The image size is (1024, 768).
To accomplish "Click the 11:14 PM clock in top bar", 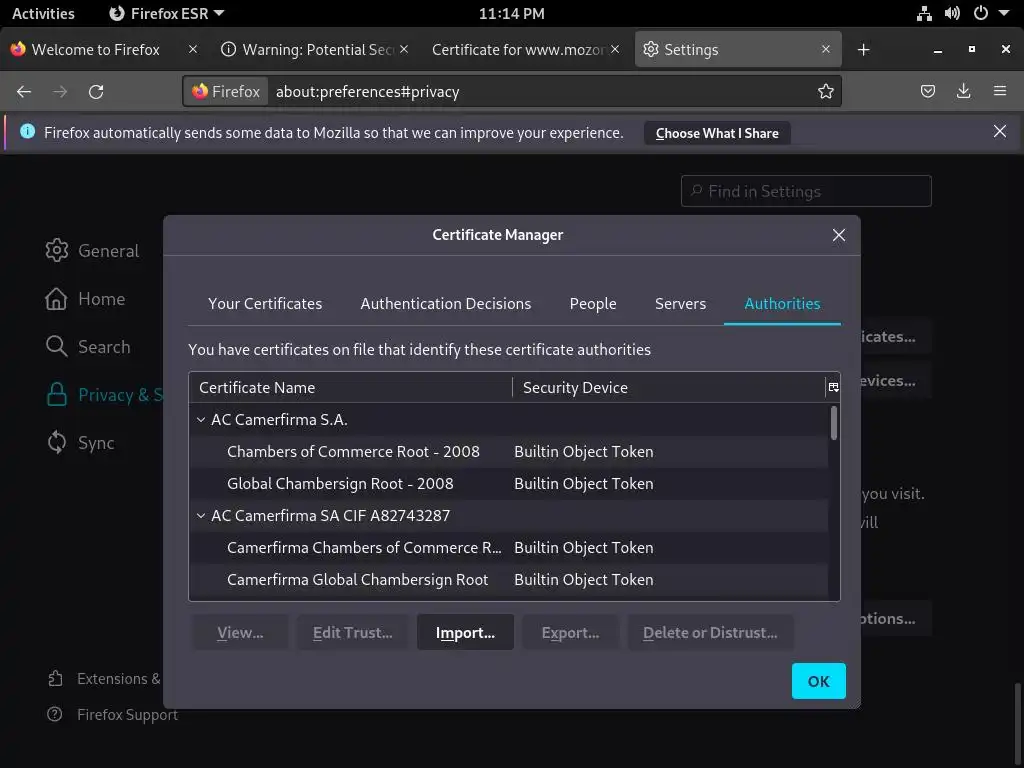I will click(x=511, y=13).
